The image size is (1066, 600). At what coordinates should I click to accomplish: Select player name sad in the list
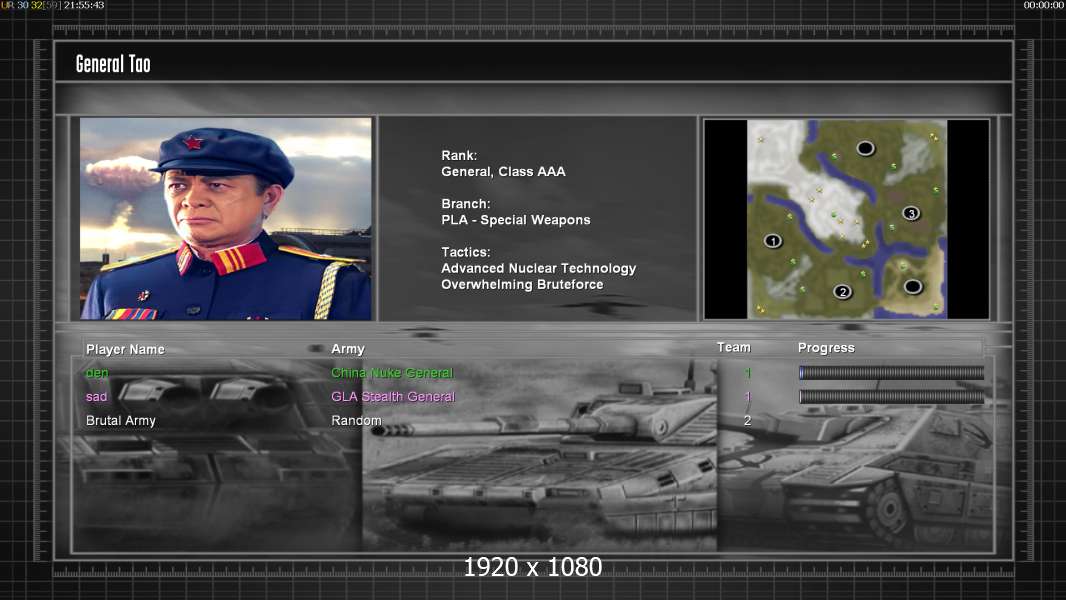96,397
